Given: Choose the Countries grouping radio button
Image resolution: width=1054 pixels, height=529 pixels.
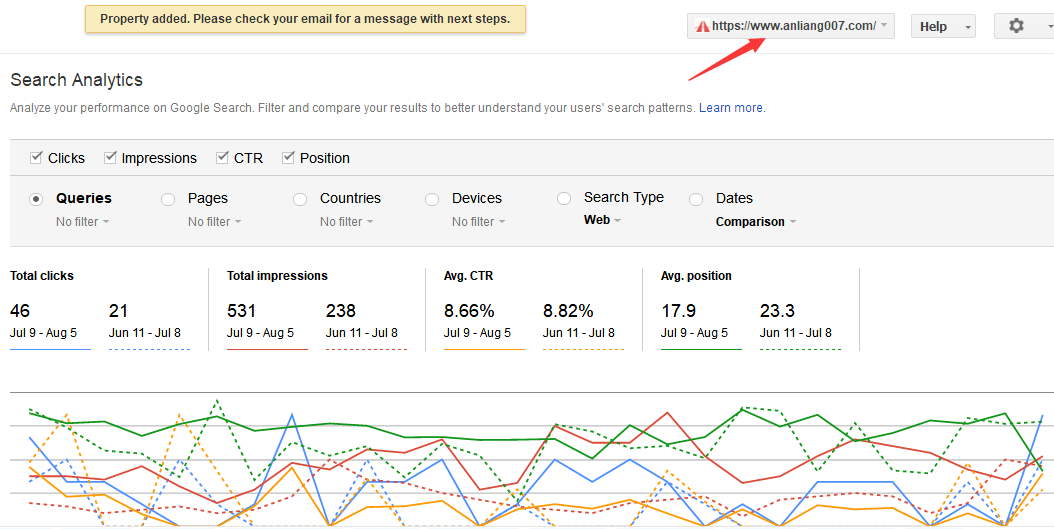Looking at the screenshot, I should [x=300, y=199].
